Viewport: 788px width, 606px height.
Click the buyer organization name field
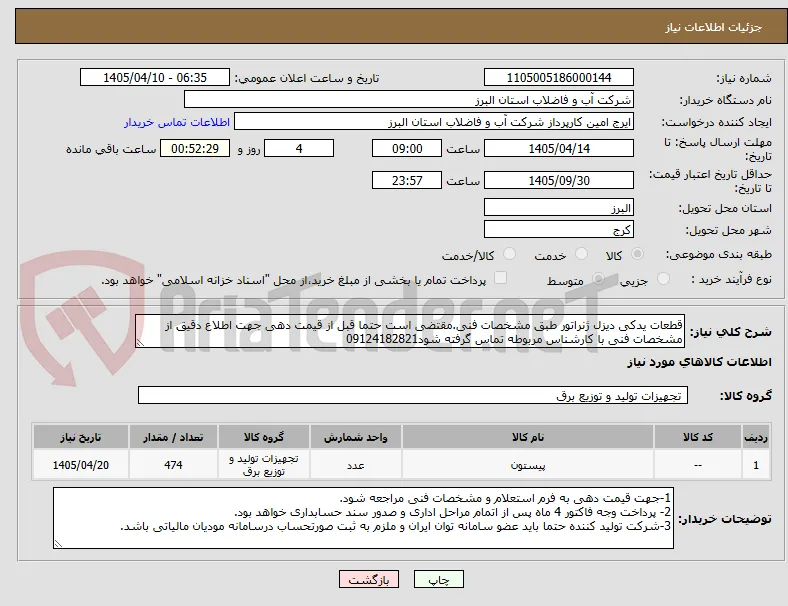[x=409, y=99]
